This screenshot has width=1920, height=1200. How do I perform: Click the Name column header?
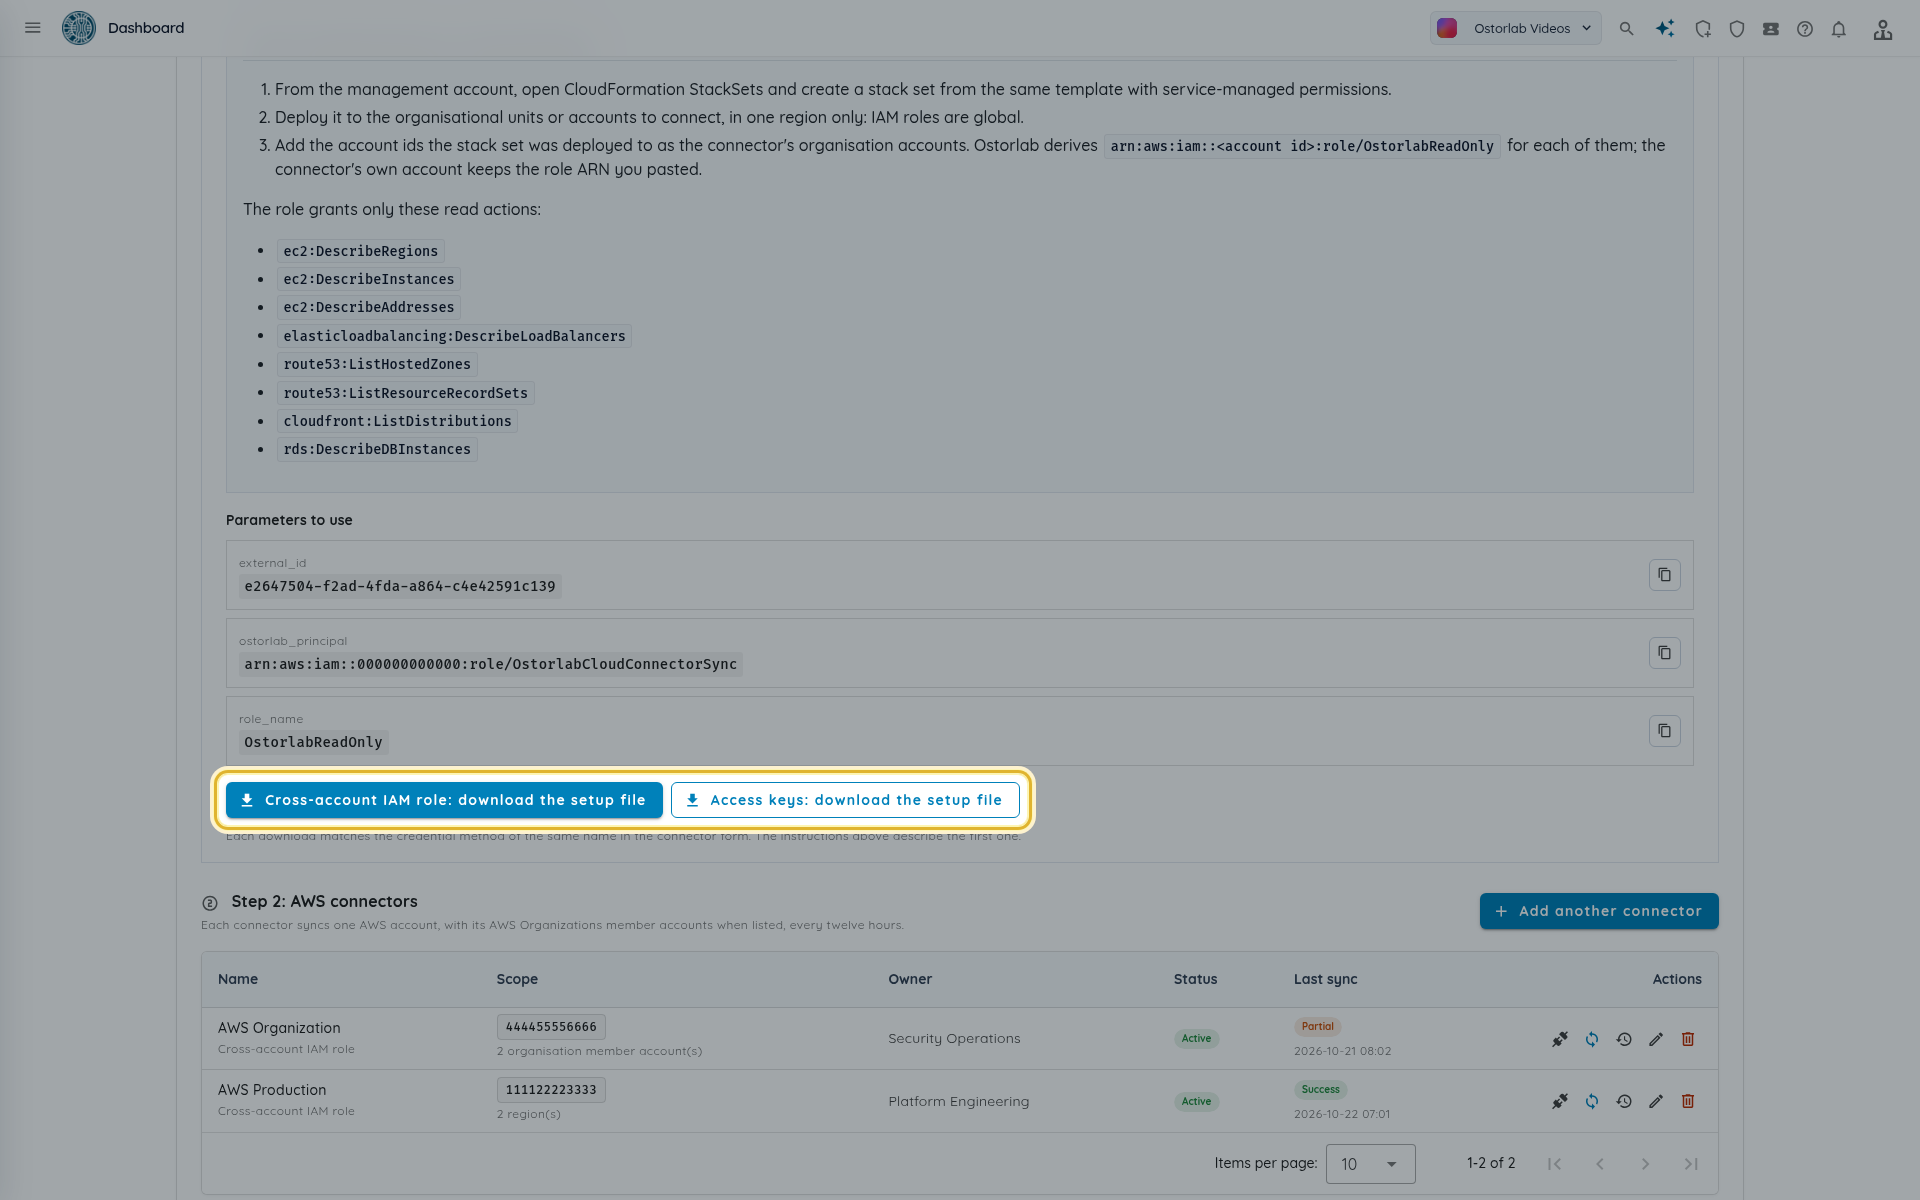[238, 979]
